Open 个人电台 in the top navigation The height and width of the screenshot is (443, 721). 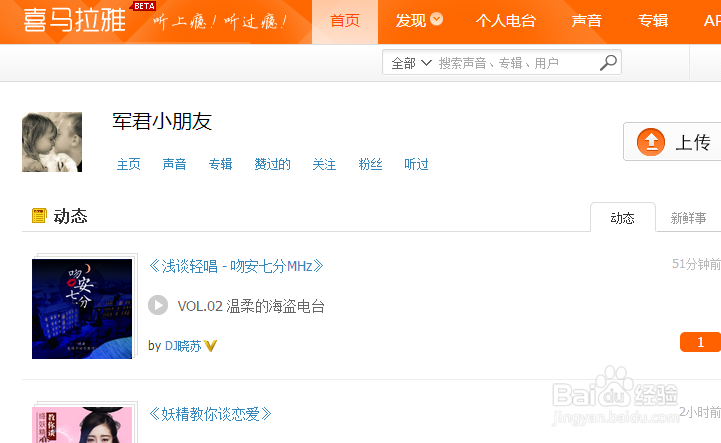pyautogui.click(x=506, y=21)
